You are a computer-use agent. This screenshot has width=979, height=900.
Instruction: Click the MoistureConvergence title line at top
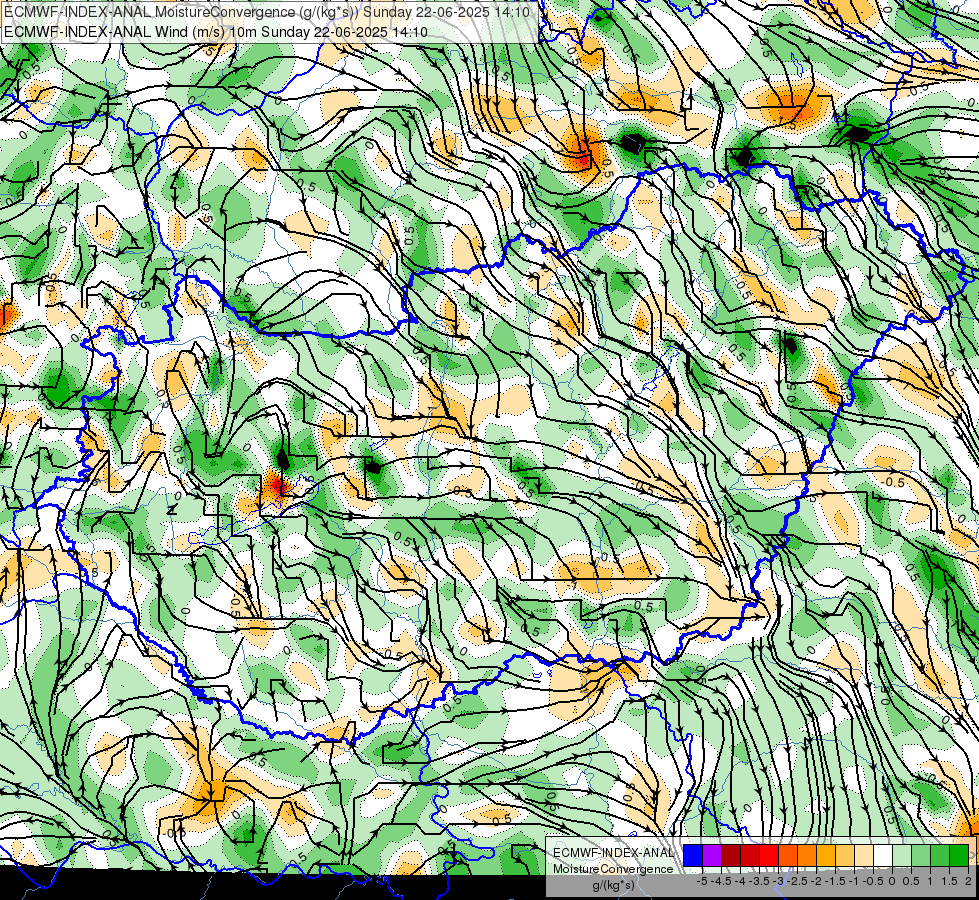[267, 12]
